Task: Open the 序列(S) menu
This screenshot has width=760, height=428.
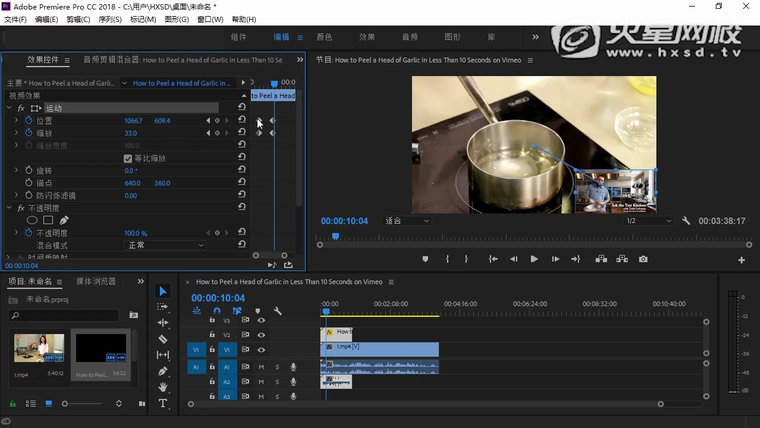Action: tap(110, 19)
